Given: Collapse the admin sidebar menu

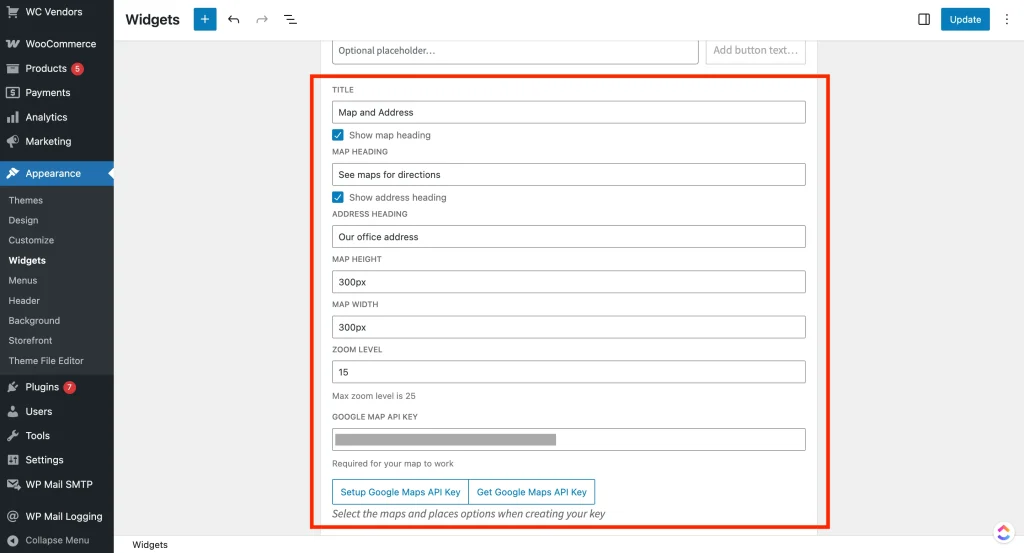Looking at the screenshot, I should (56, 540).
